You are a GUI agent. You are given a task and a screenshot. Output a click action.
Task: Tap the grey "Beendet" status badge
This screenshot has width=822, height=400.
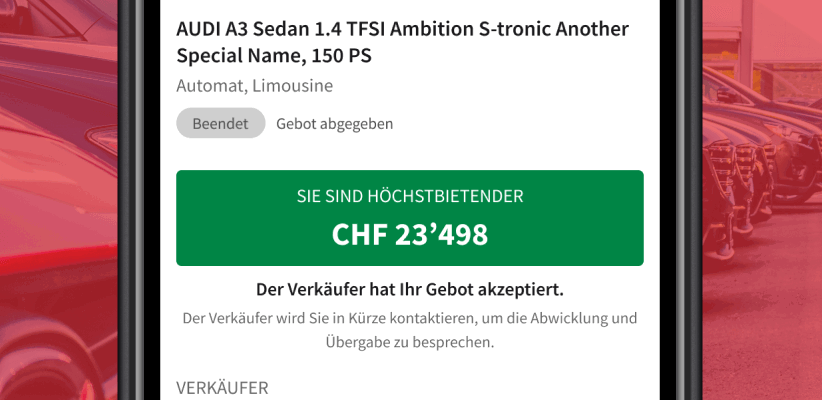click(220, 124)
